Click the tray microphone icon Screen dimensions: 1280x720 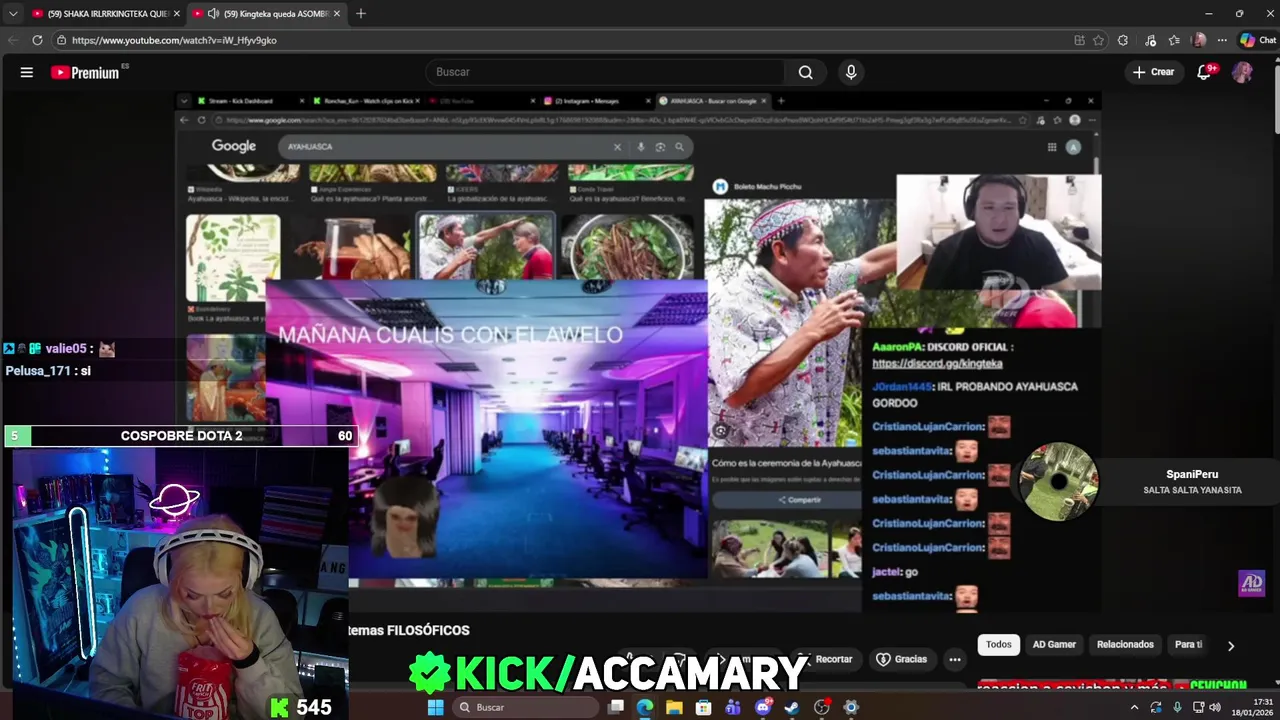click(x=1177, y=707)
